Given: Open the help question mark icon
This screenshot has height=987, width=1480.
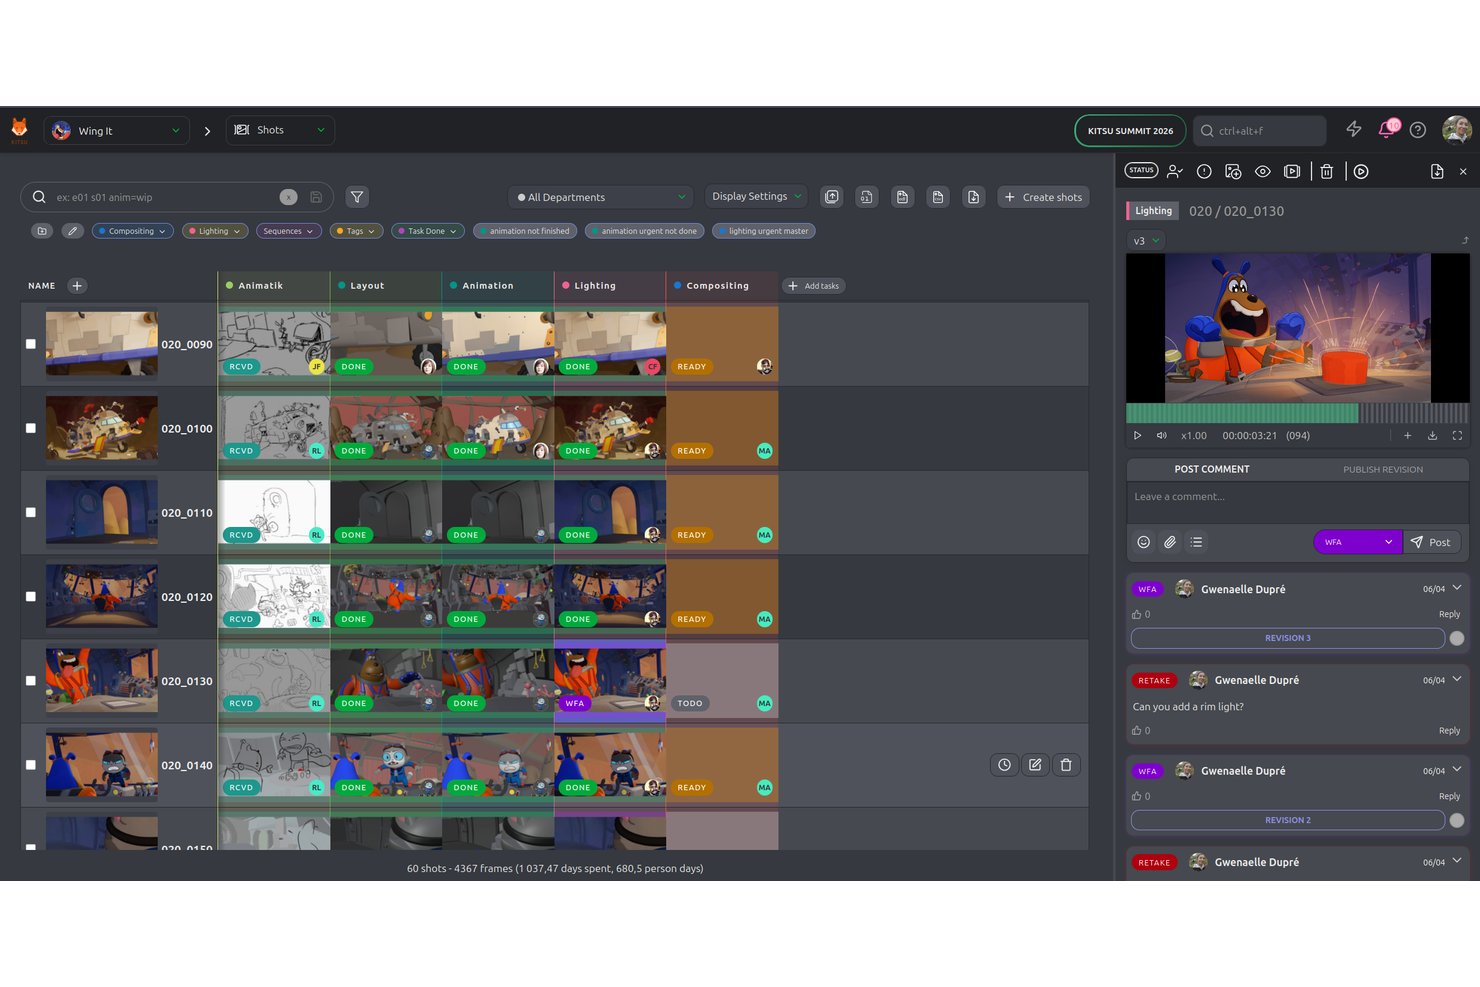Looking at the screenshot, I should point(1418,130).
